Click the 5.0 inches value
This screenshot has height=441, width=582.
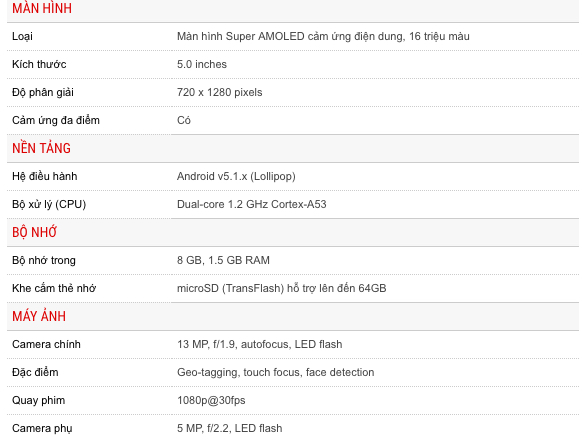tap(202, 64)
